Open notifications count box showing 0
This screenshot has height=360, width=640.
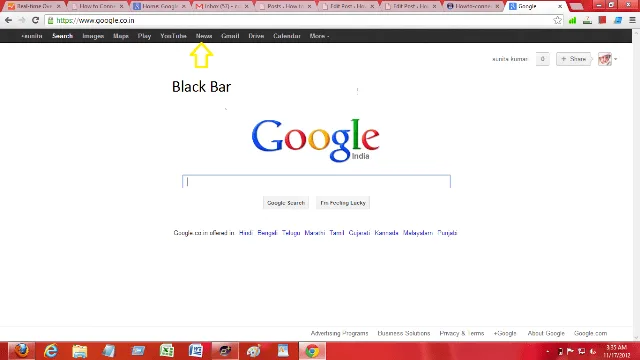542,59
